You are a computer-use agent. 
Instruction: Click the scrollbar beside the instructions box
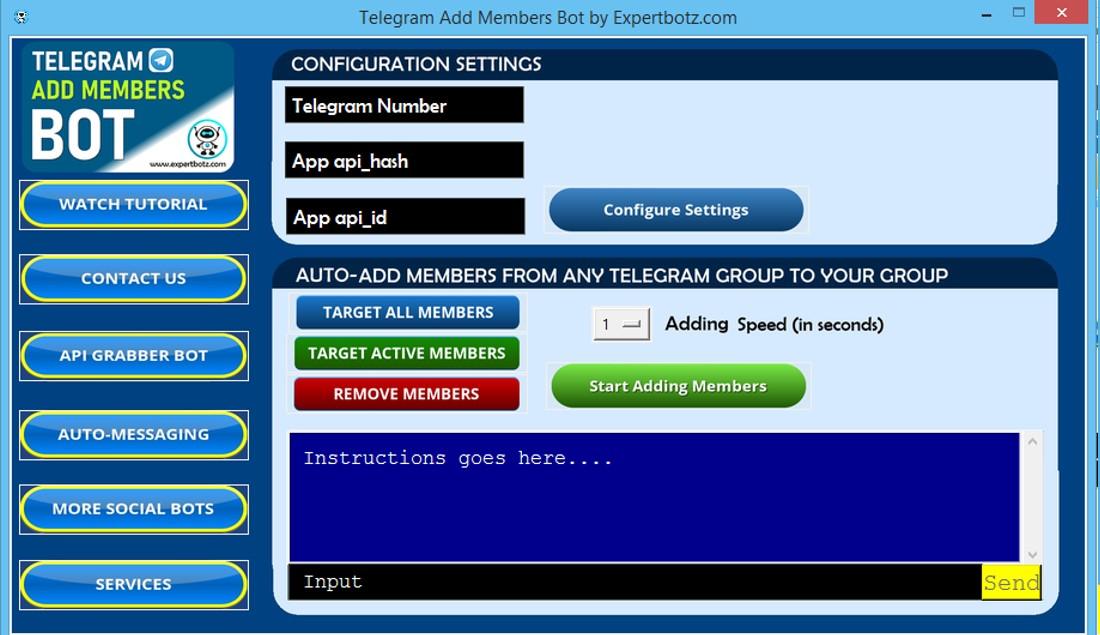[1030, 495]
